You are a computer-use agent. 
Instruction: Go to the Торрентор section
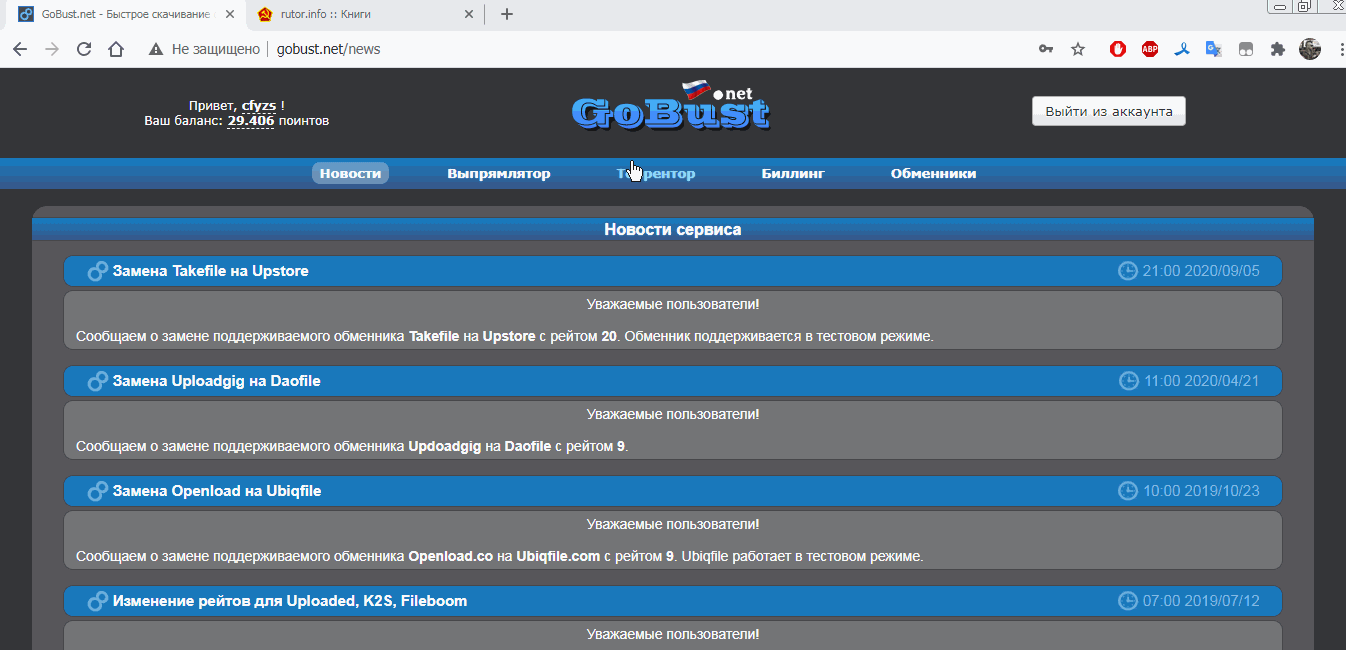(x=656, y=173)
